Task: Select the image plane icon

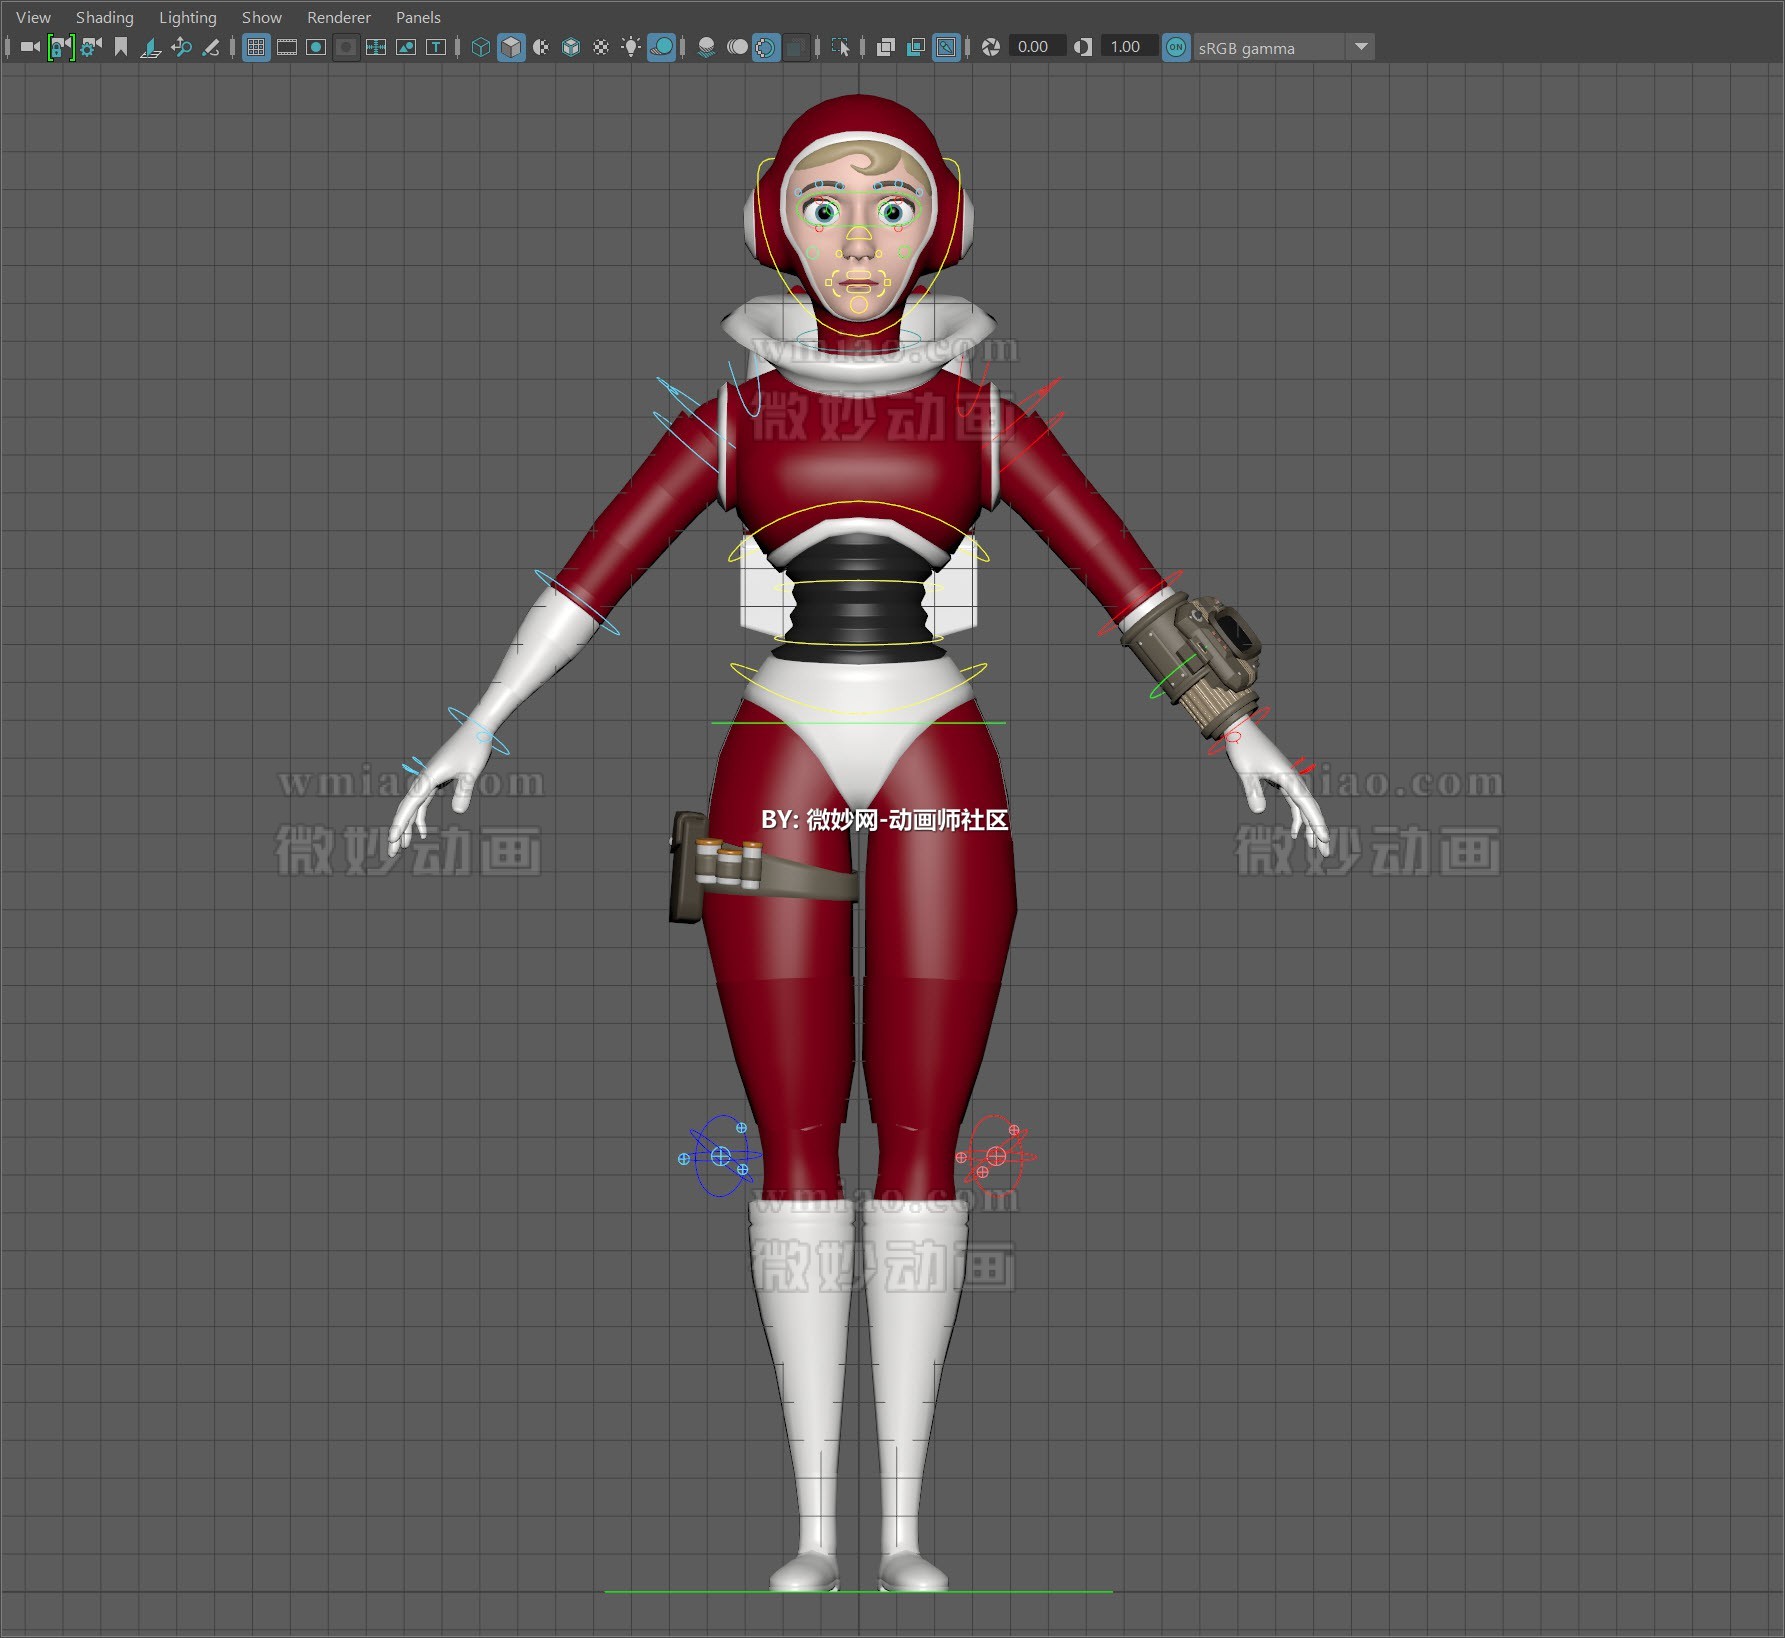Action: pos(150,47)
